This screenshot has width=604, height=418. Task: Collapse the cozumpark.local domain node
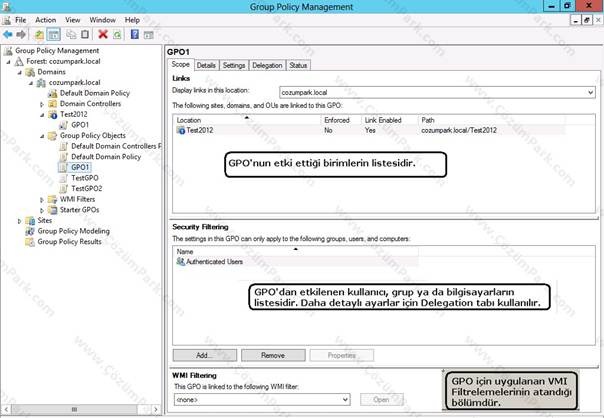pyautogui.click(x=31, y=83)
